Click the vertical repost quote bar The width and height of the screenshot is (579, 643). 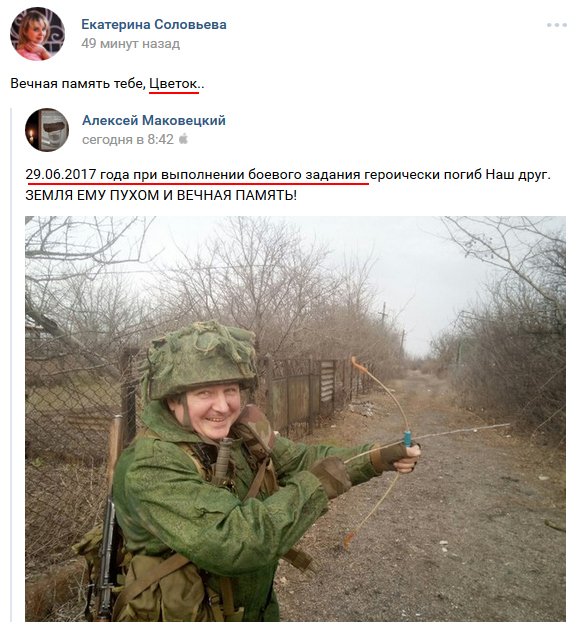click(11, 365)
